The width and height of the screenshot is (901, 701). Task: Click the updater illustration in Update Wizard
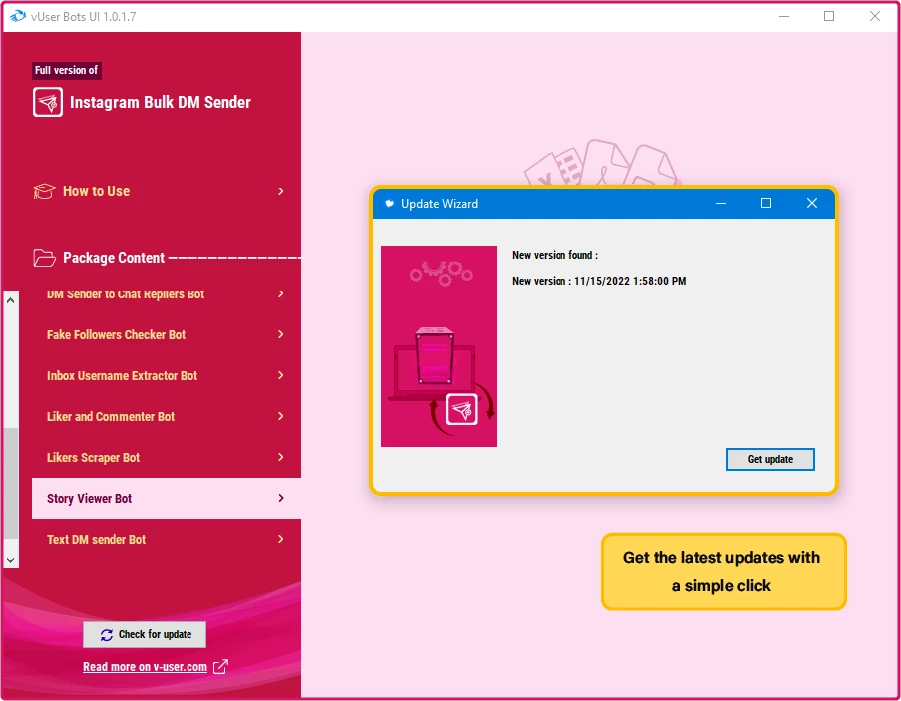439,346
